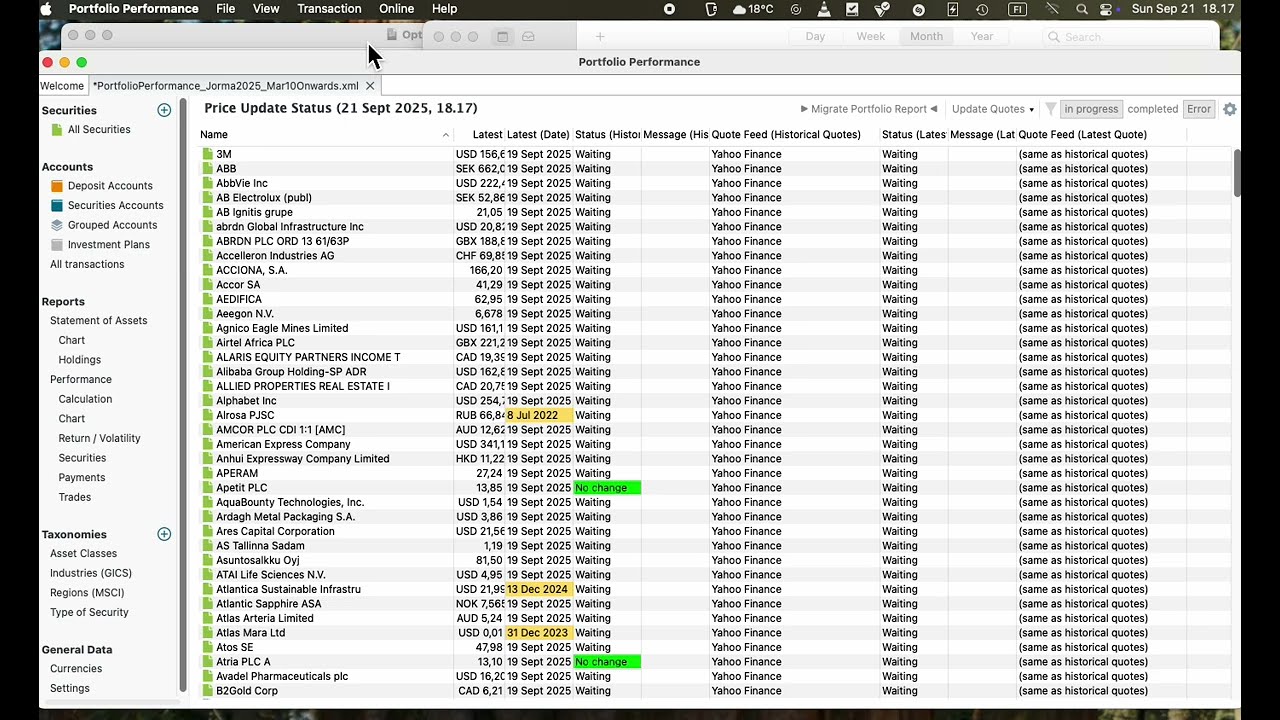Toggle the in progress filter

1091,109
